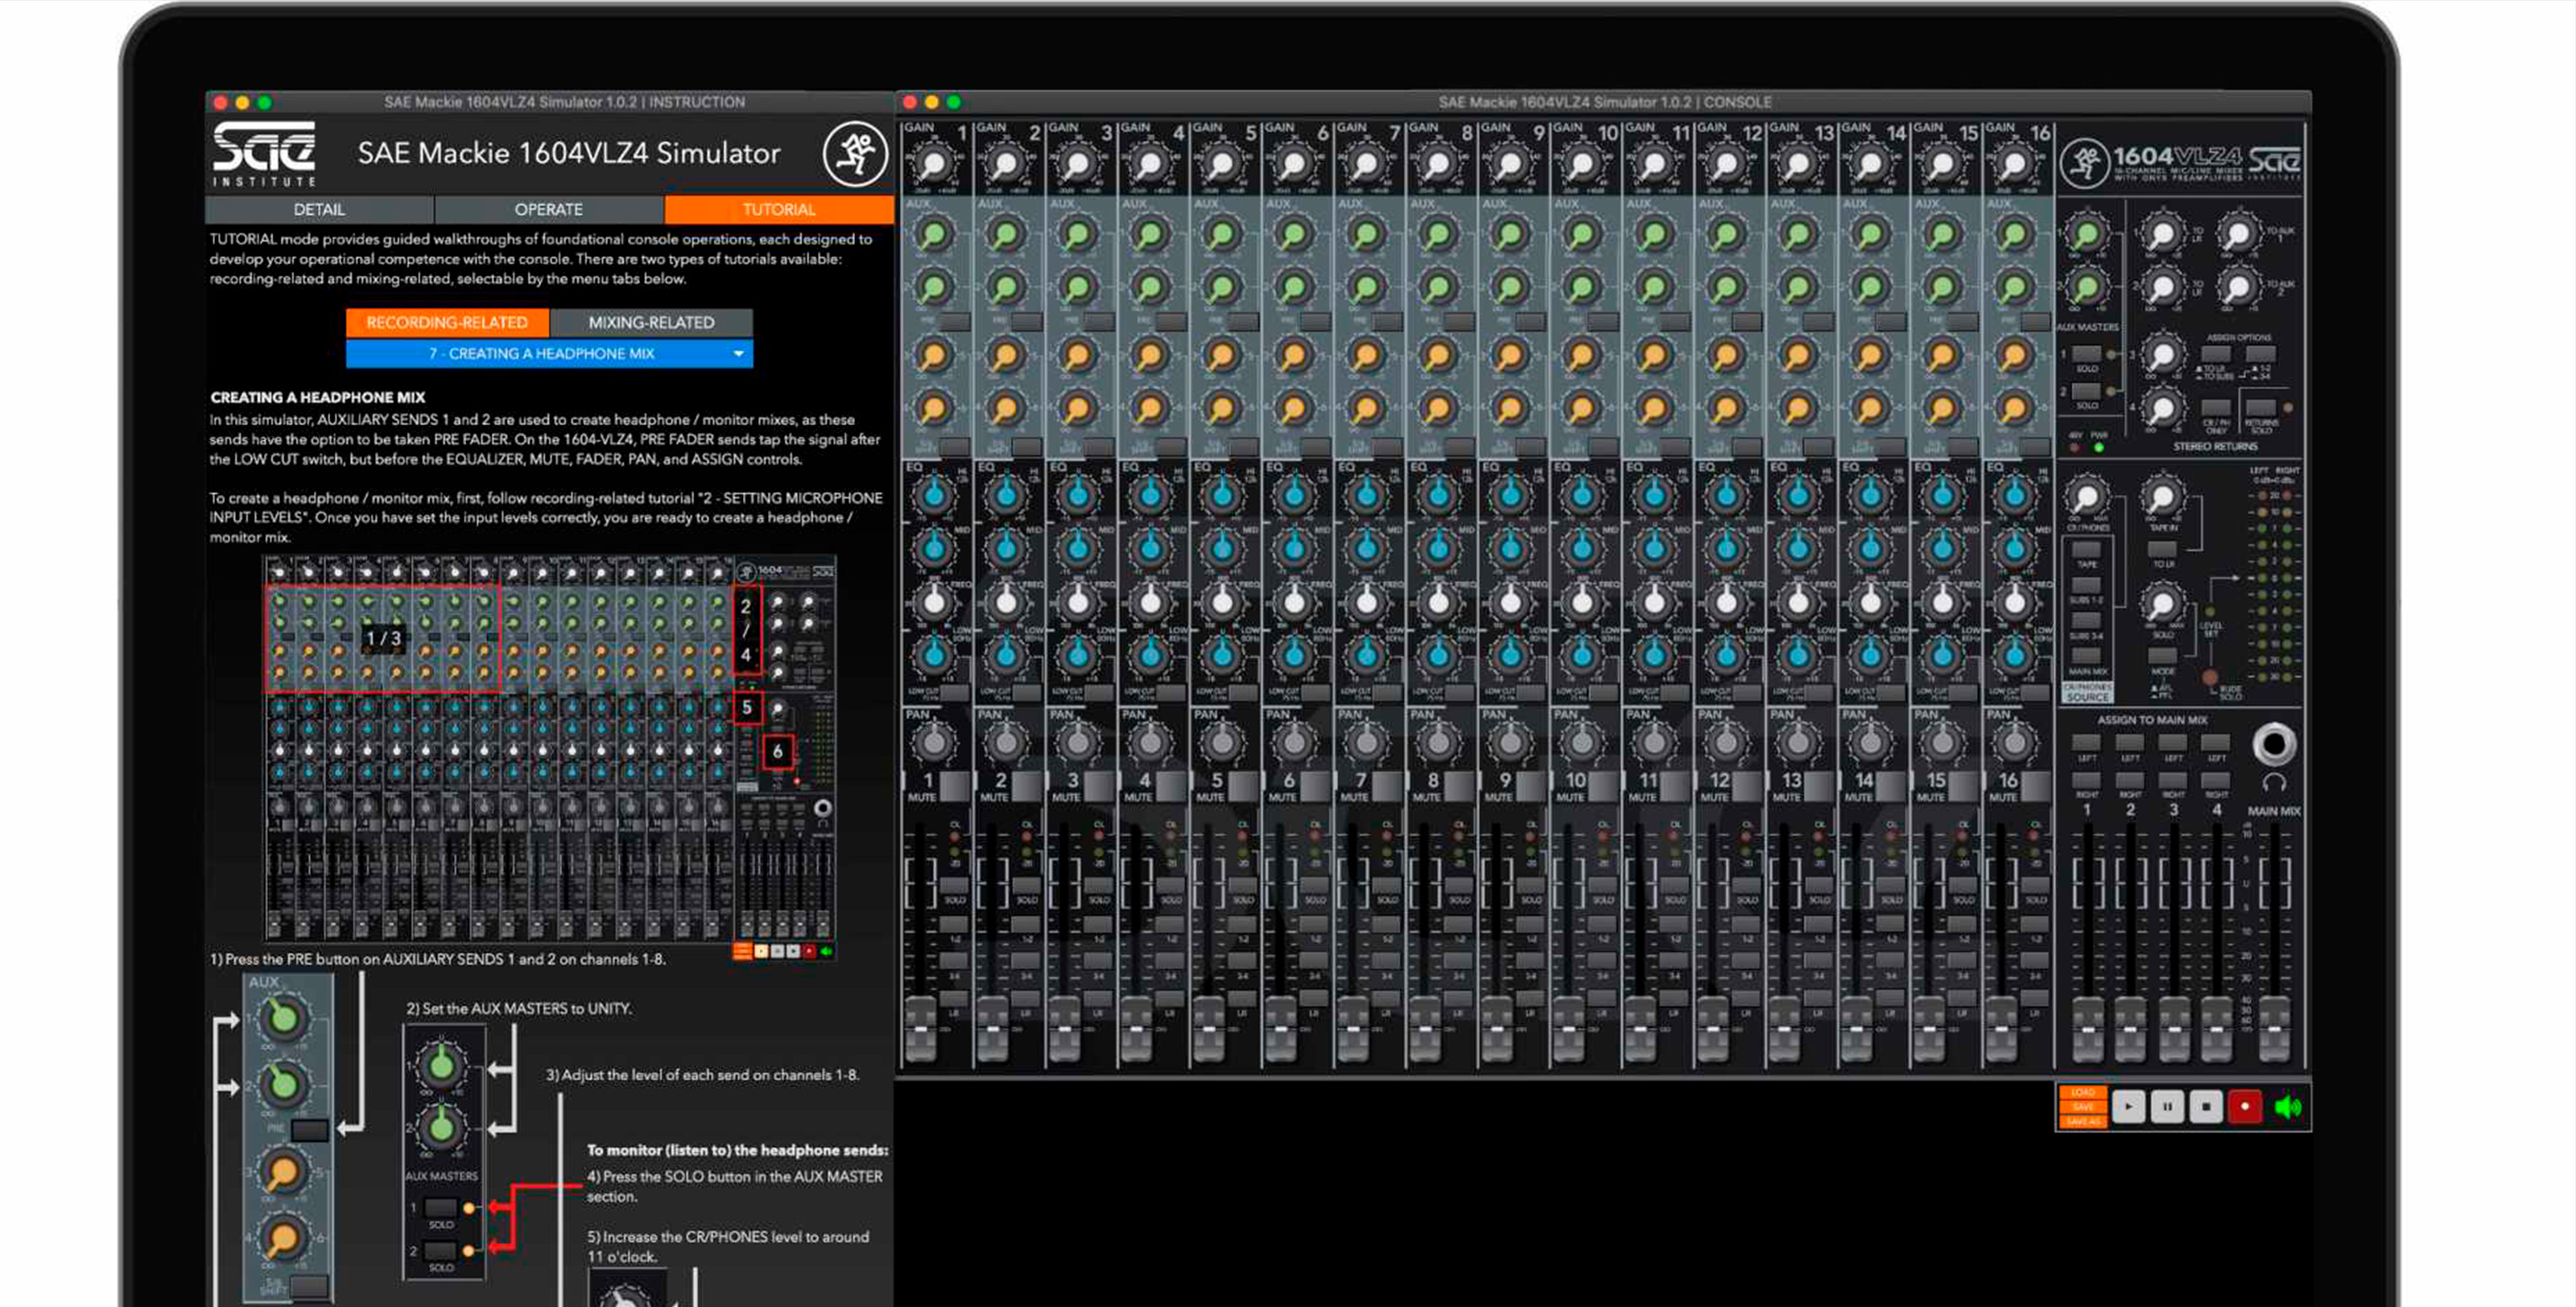
Task: Click the TAPE IN level knob
Action: pyautogui.click(x=2162, y=497)
